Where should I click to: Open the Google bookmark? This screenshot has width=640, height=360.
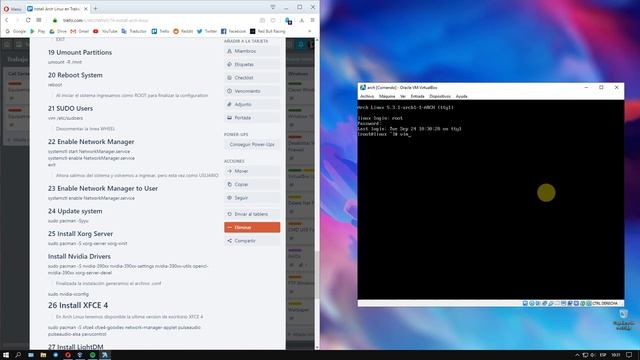click(16, 31)
